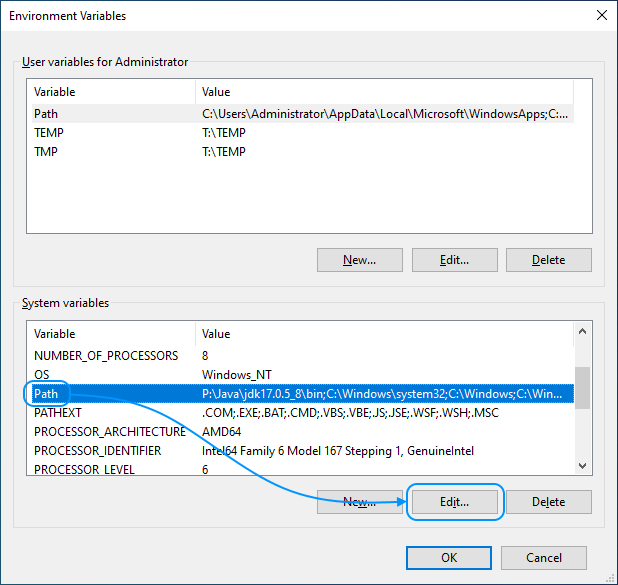Screen dimensions: 618x585
Task: Click value 8 of NUMBER_OF_PROCESSORS
Action: [205, 356]
